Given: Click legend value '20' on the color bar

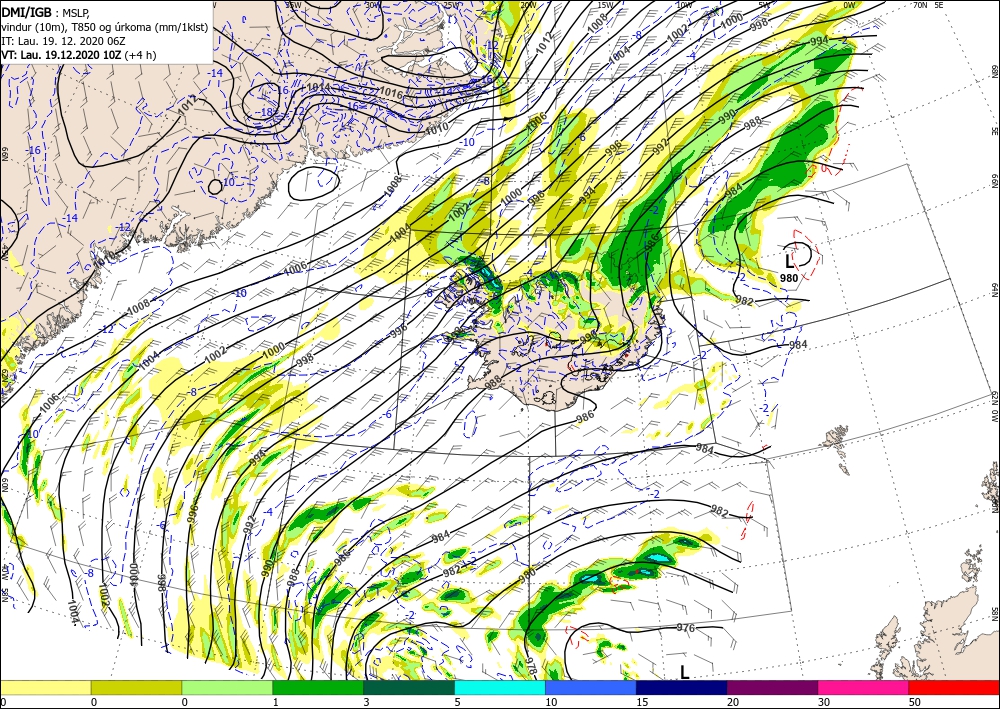Looking at the screenshot, I should (733, 702).
